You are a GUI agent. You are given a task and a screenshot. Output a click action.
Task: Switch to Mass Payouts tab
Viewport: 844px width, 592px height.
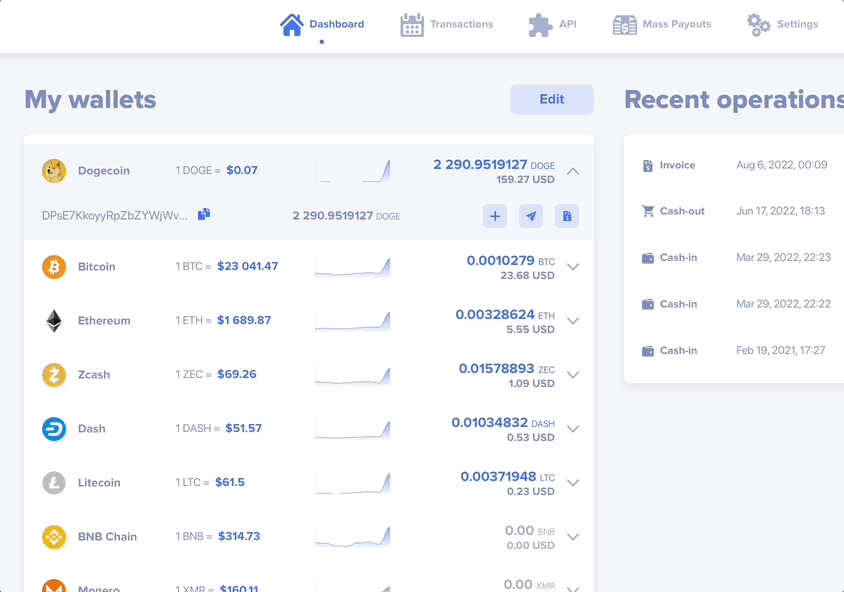pyautogui.click(x=662, y=25)
